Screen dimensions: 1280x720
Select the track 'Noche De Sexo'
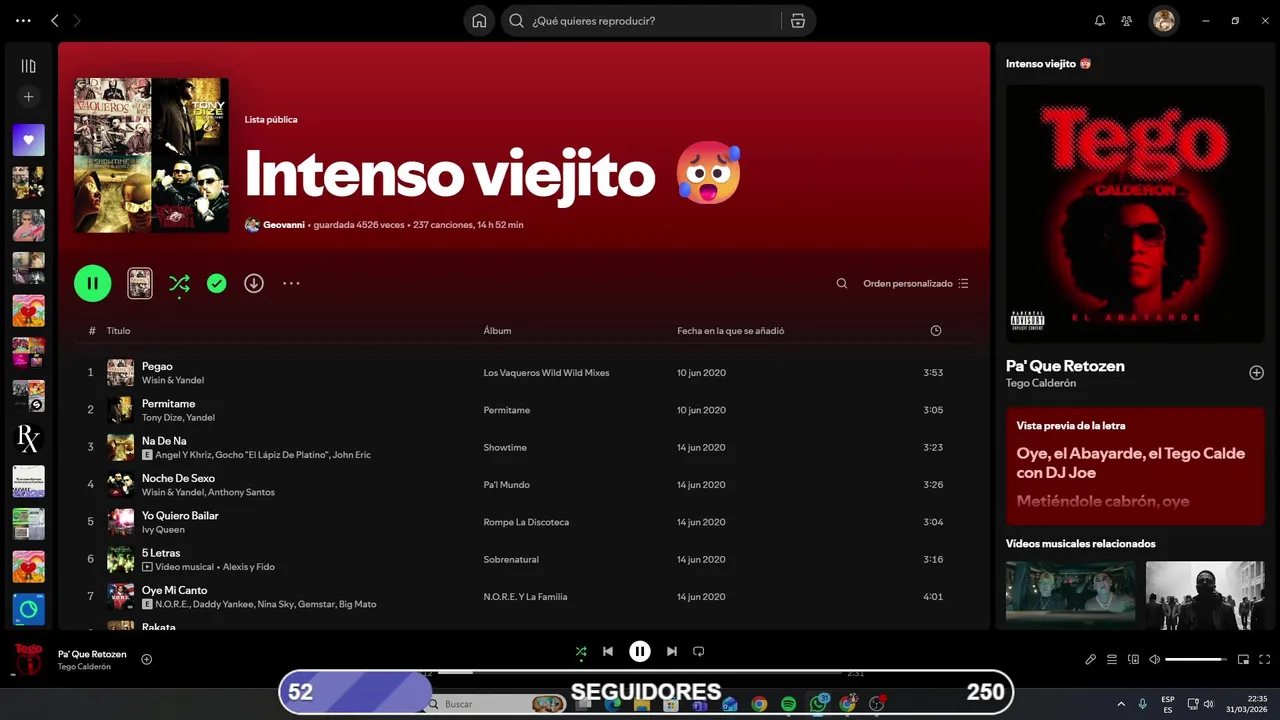click(x=178, y=478)
